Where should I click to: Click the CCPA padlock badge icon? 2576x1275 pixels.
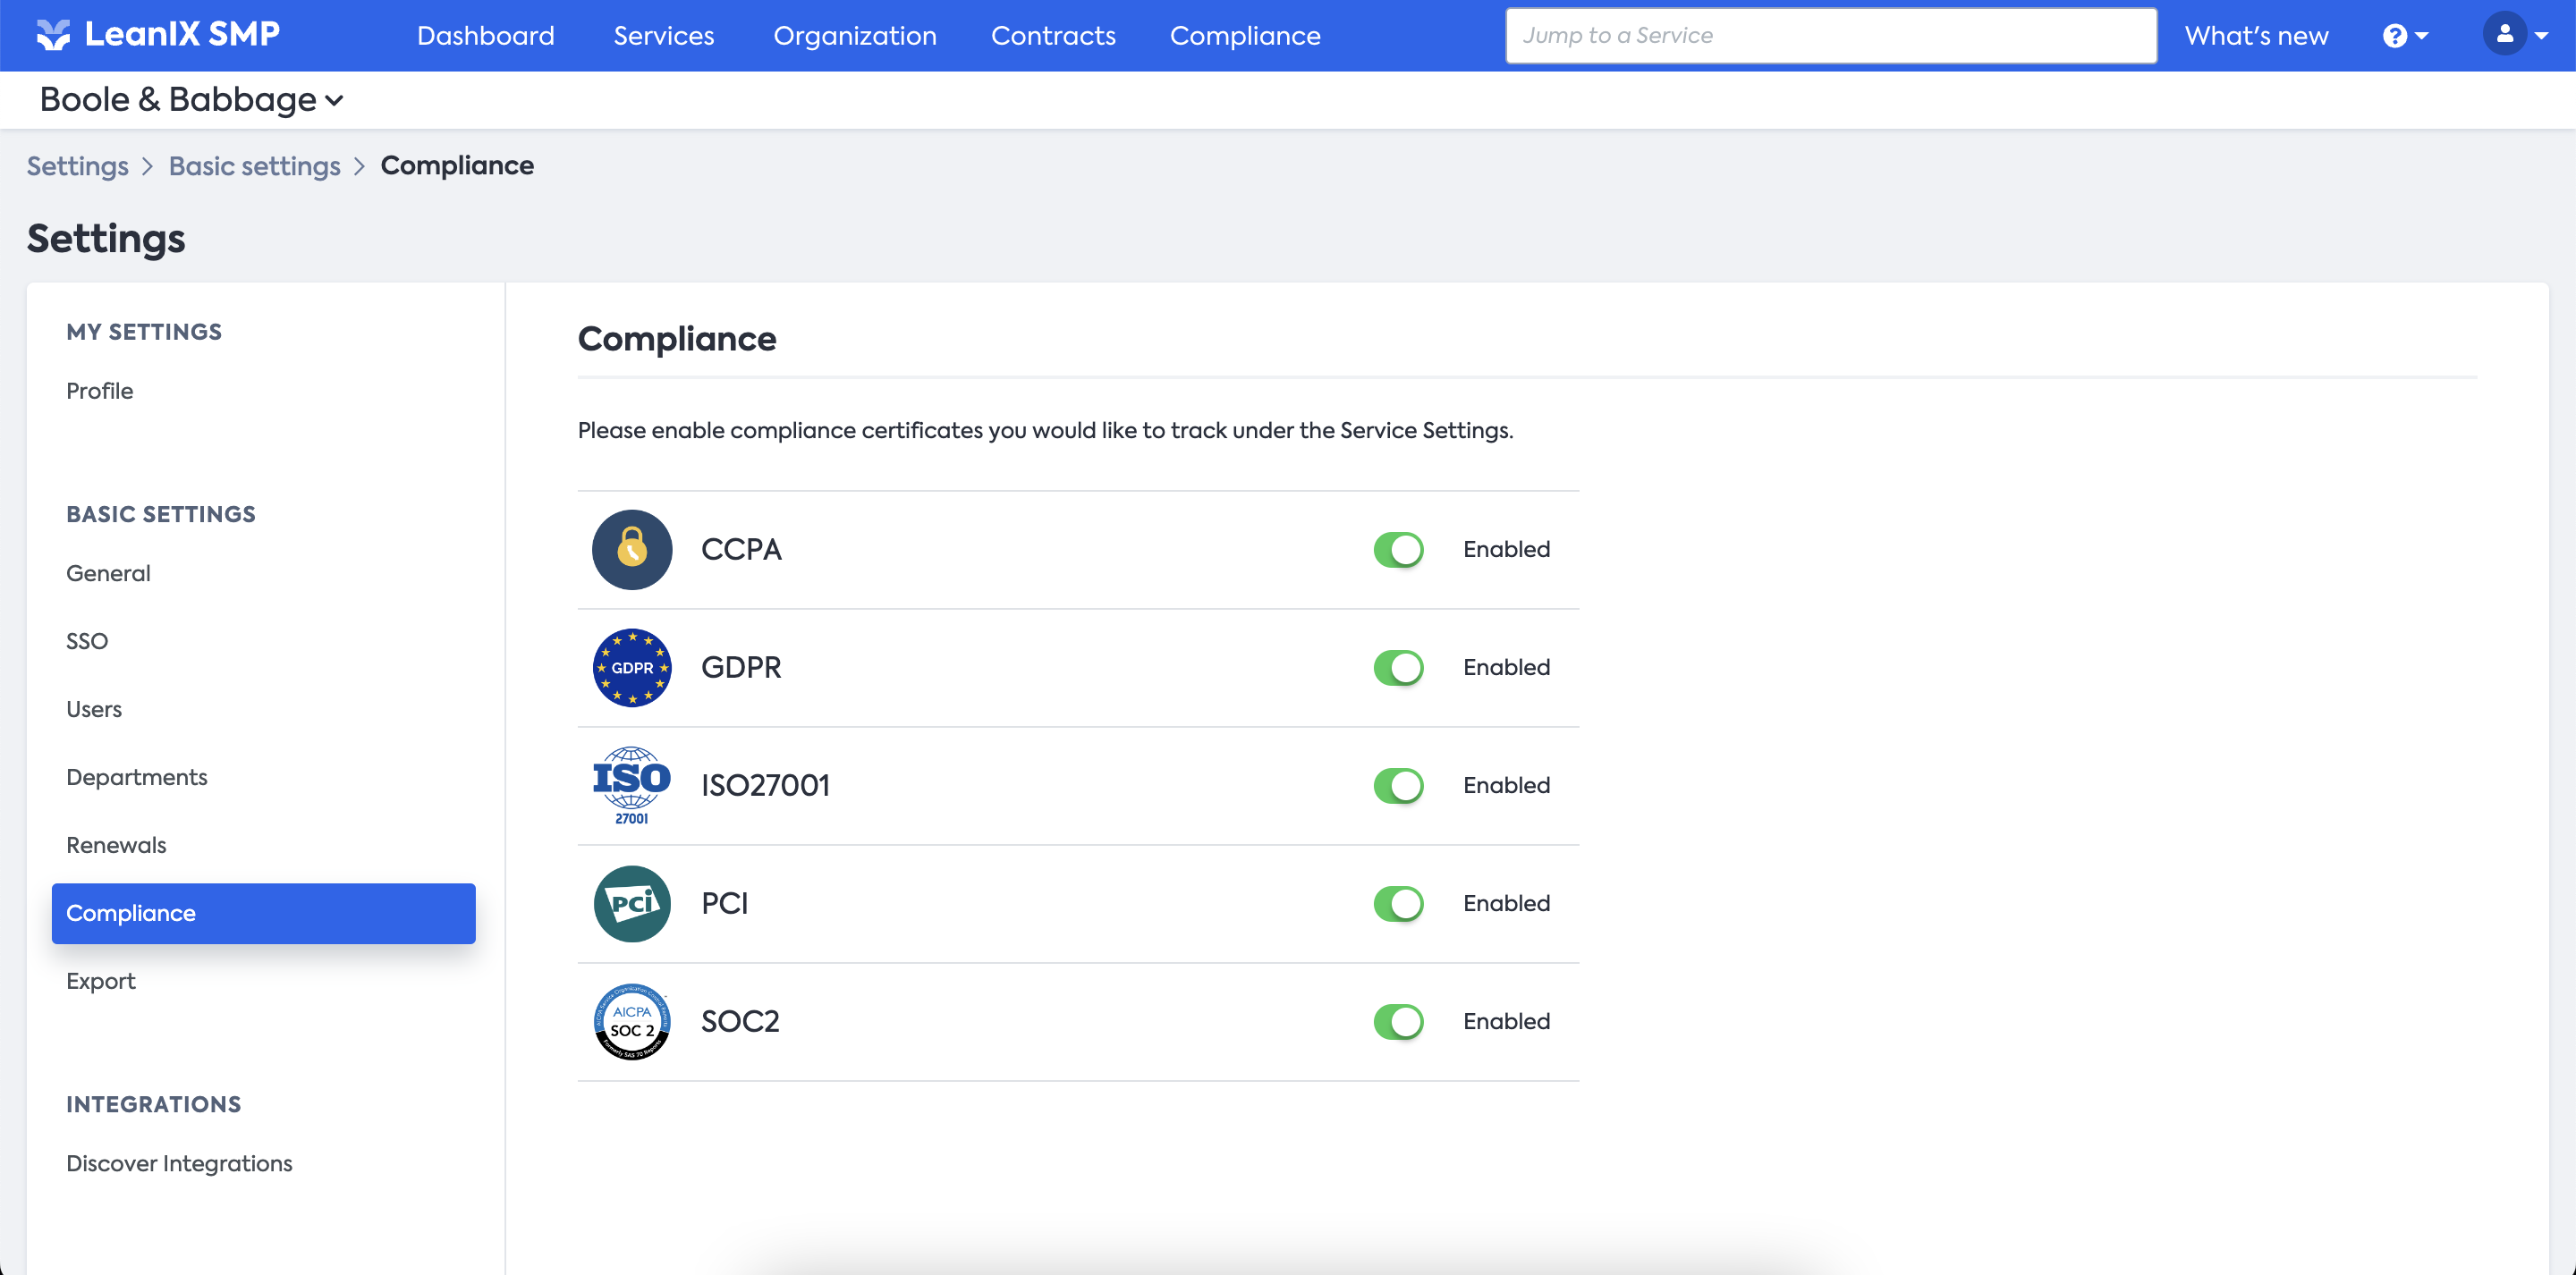click(x=632, y=549)
